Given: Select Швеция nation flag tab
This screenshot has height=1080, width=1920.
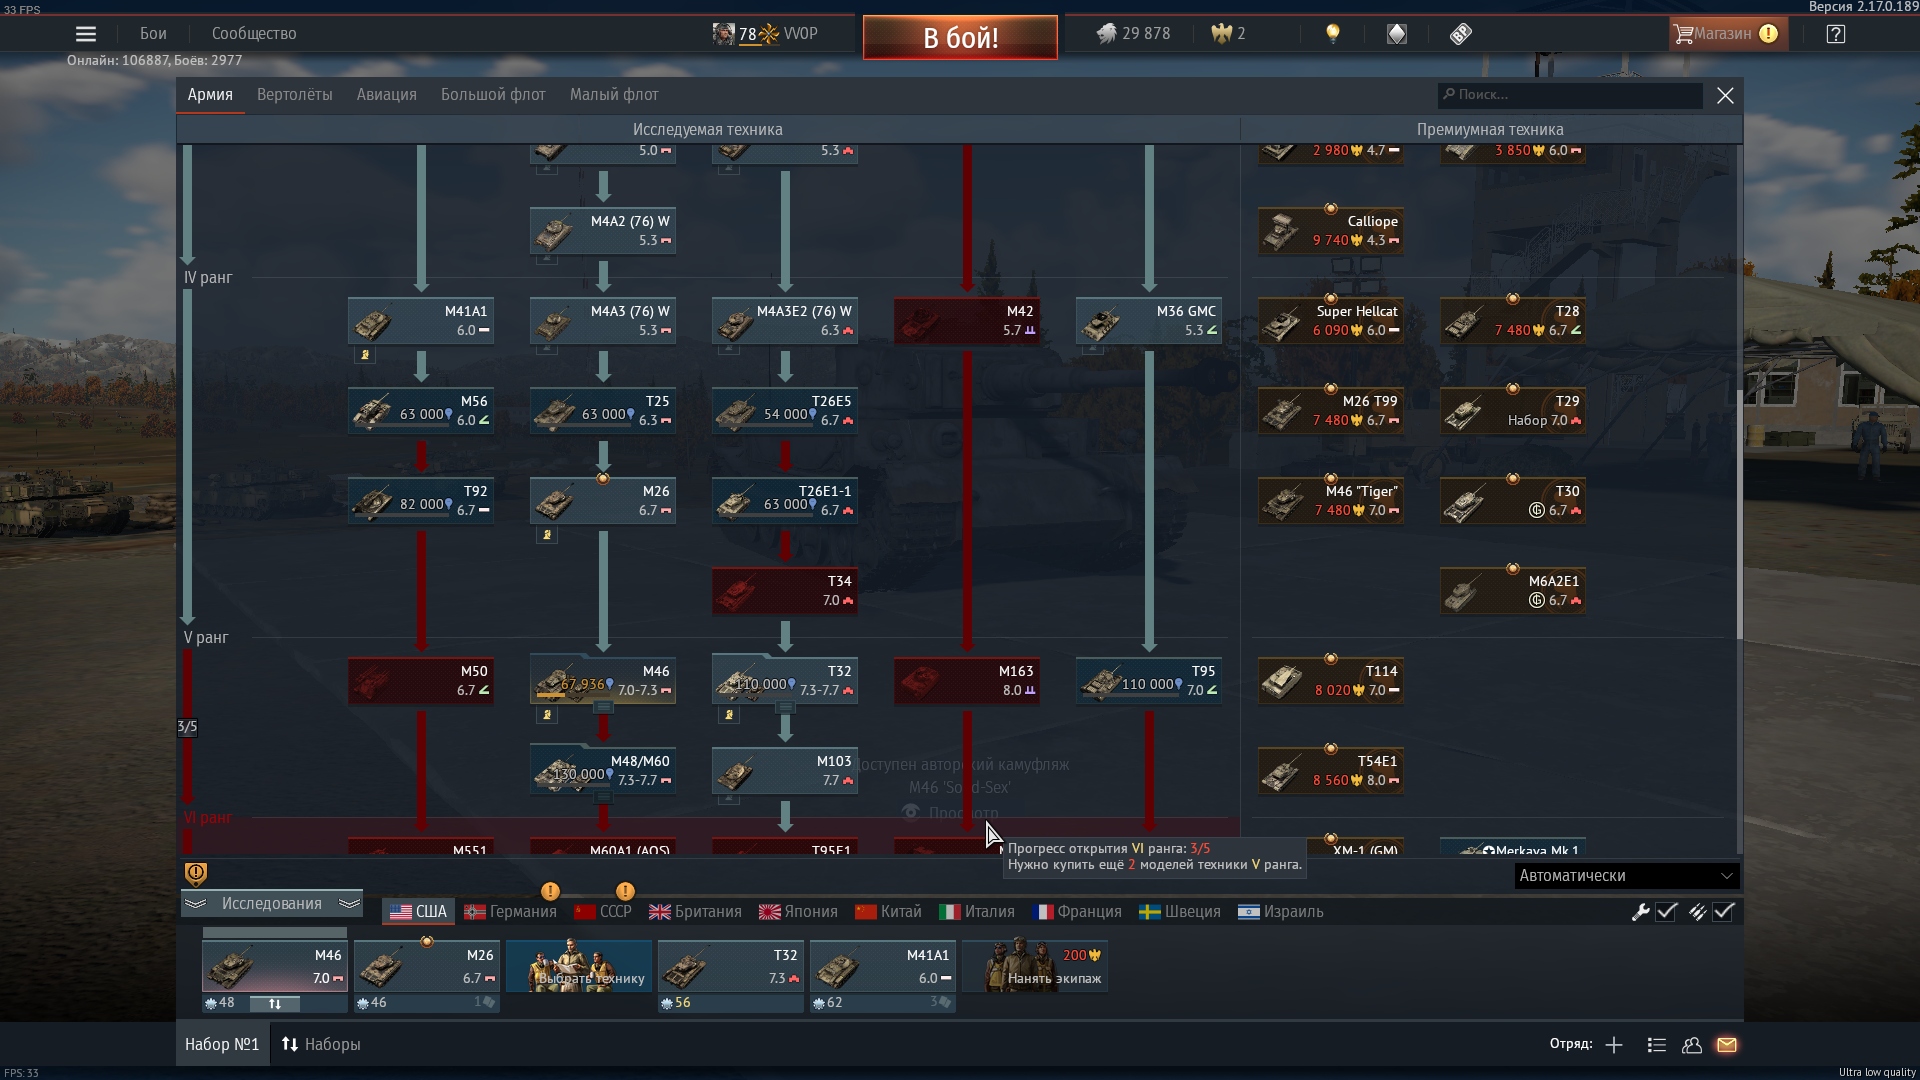Looking at the screenshot, I should pos(1180,912).
